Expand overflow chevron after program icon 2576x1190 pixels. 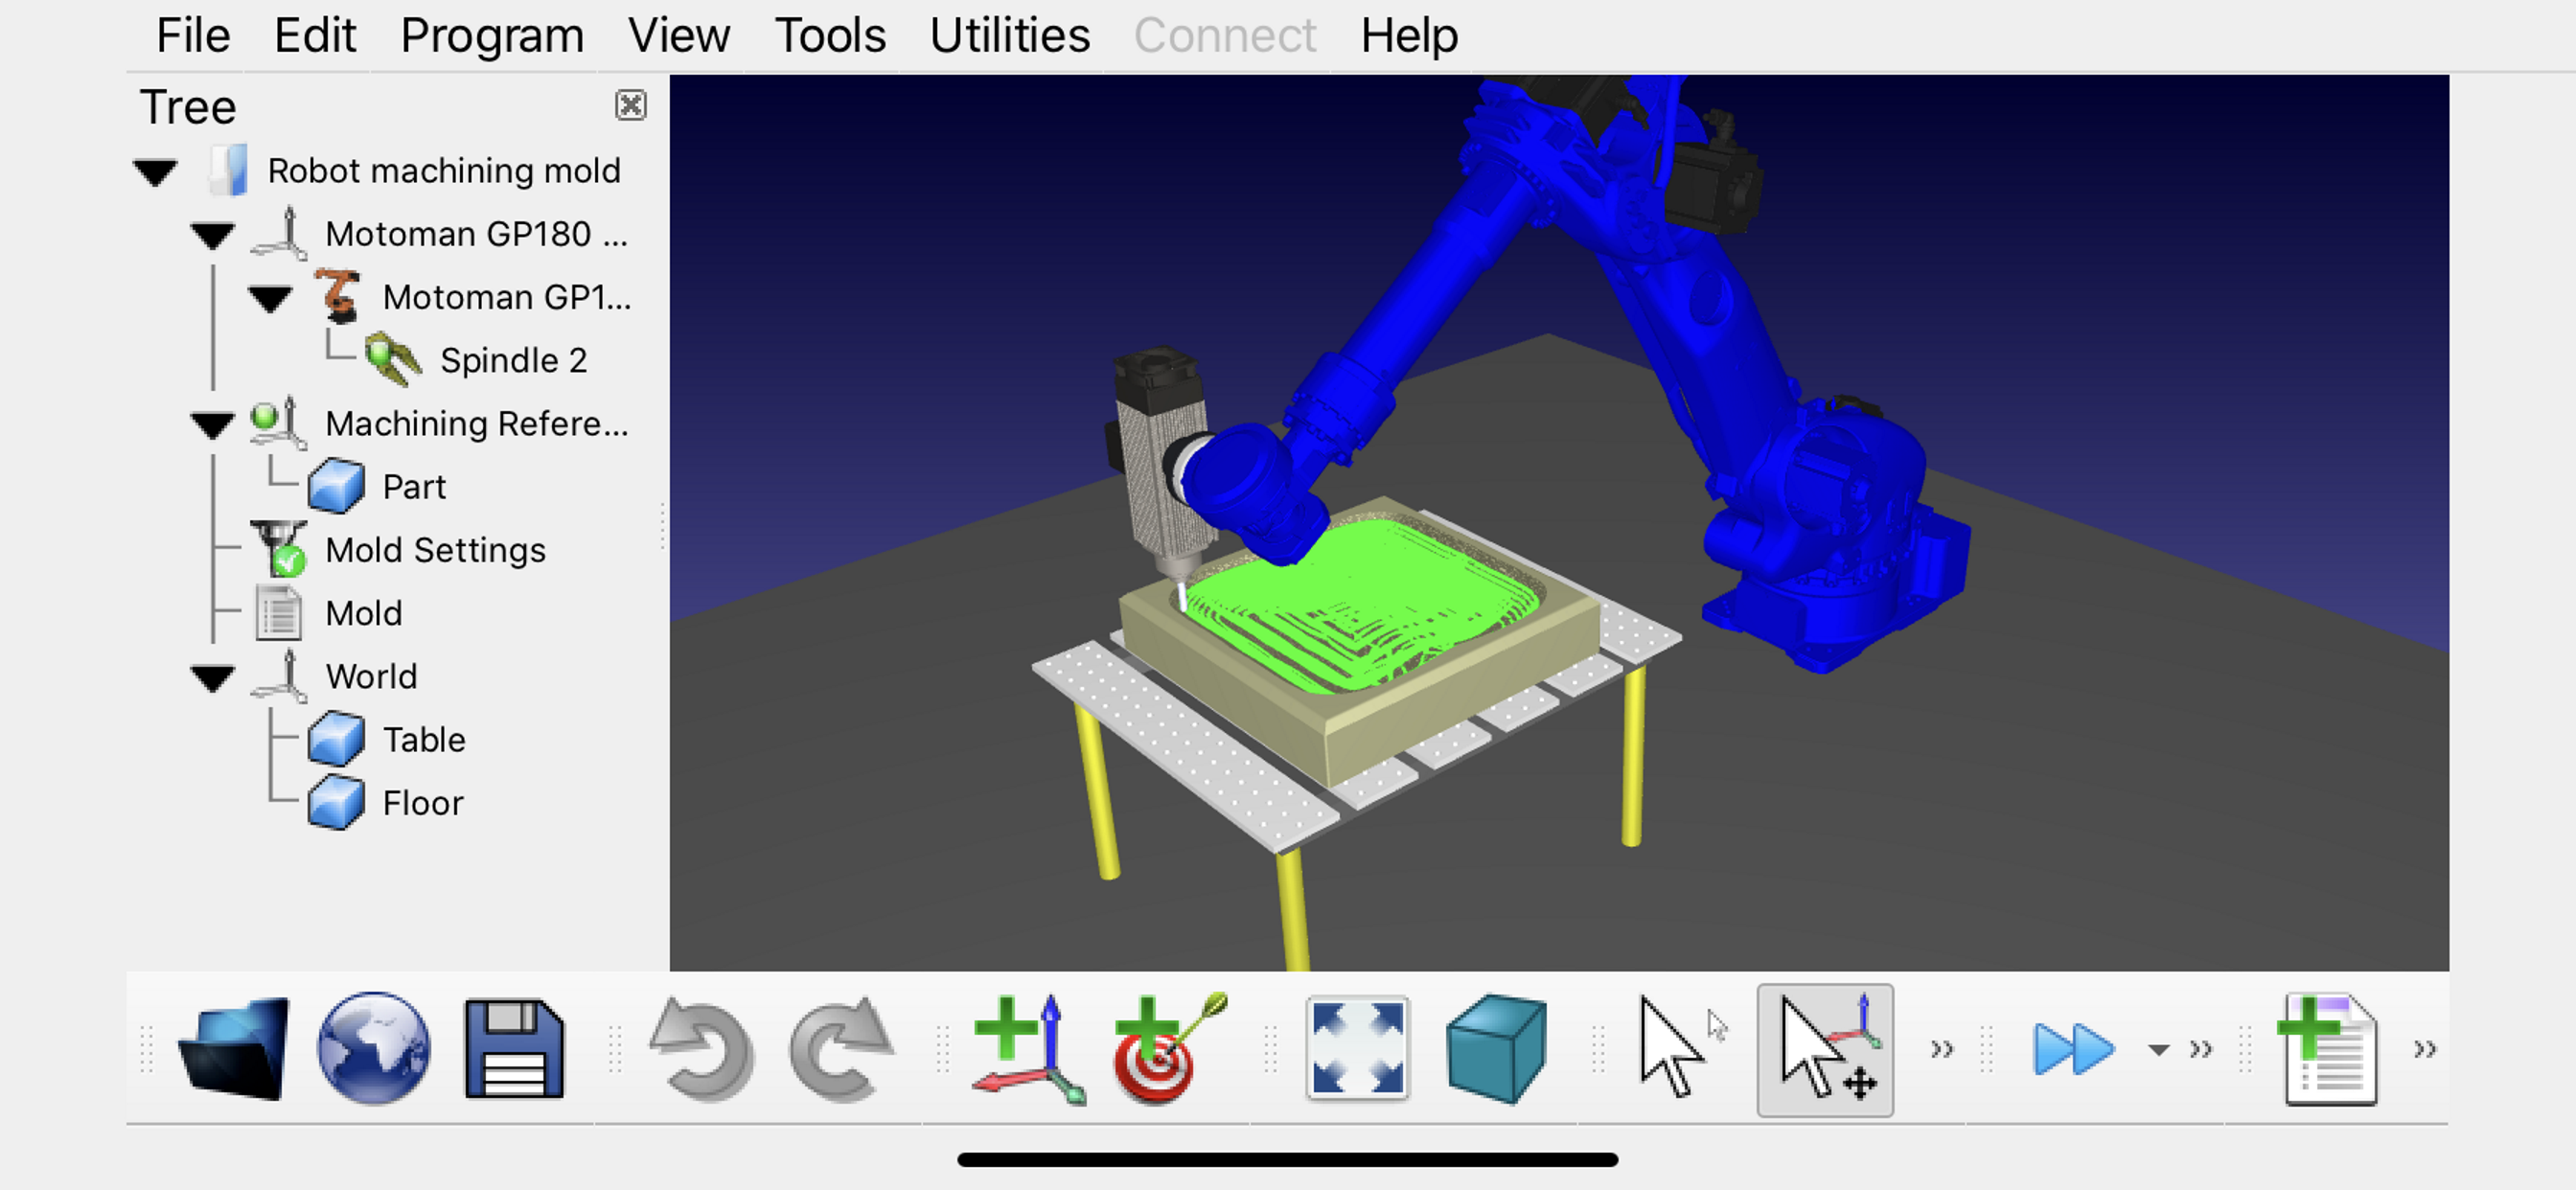click(x=2424, y=1049)
